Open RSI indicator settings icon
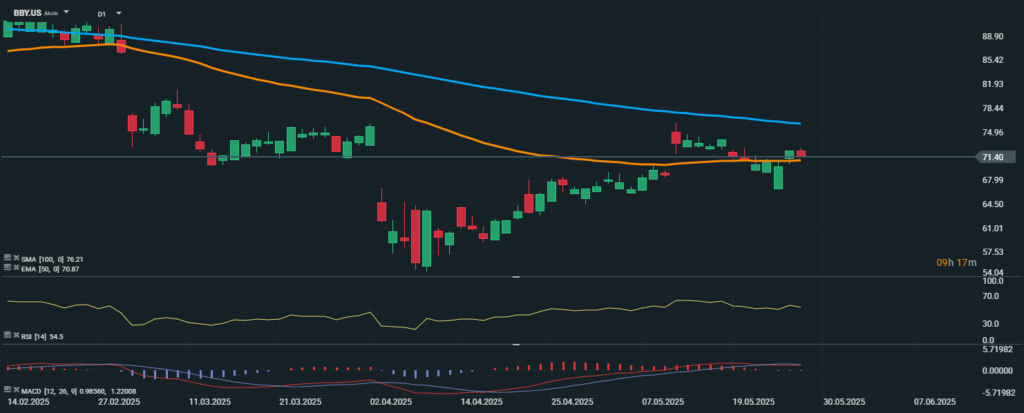Screen dimensions: 1024x413 click(6, 337)
